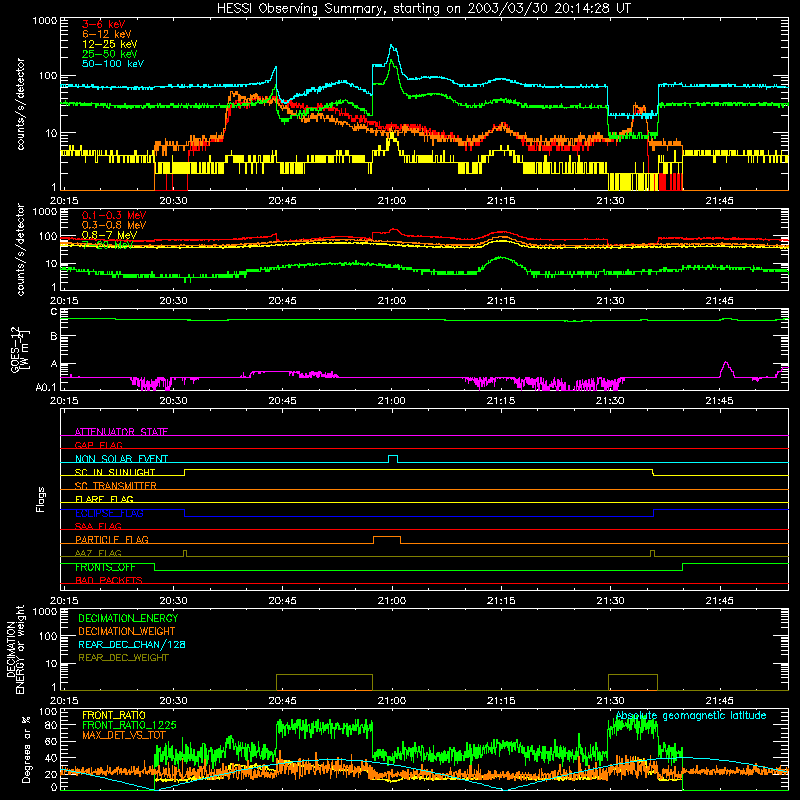Click the 21:15 tick label under GOES panel
Viewport: 800px width, 800px height.
click(x=501, y=401)
